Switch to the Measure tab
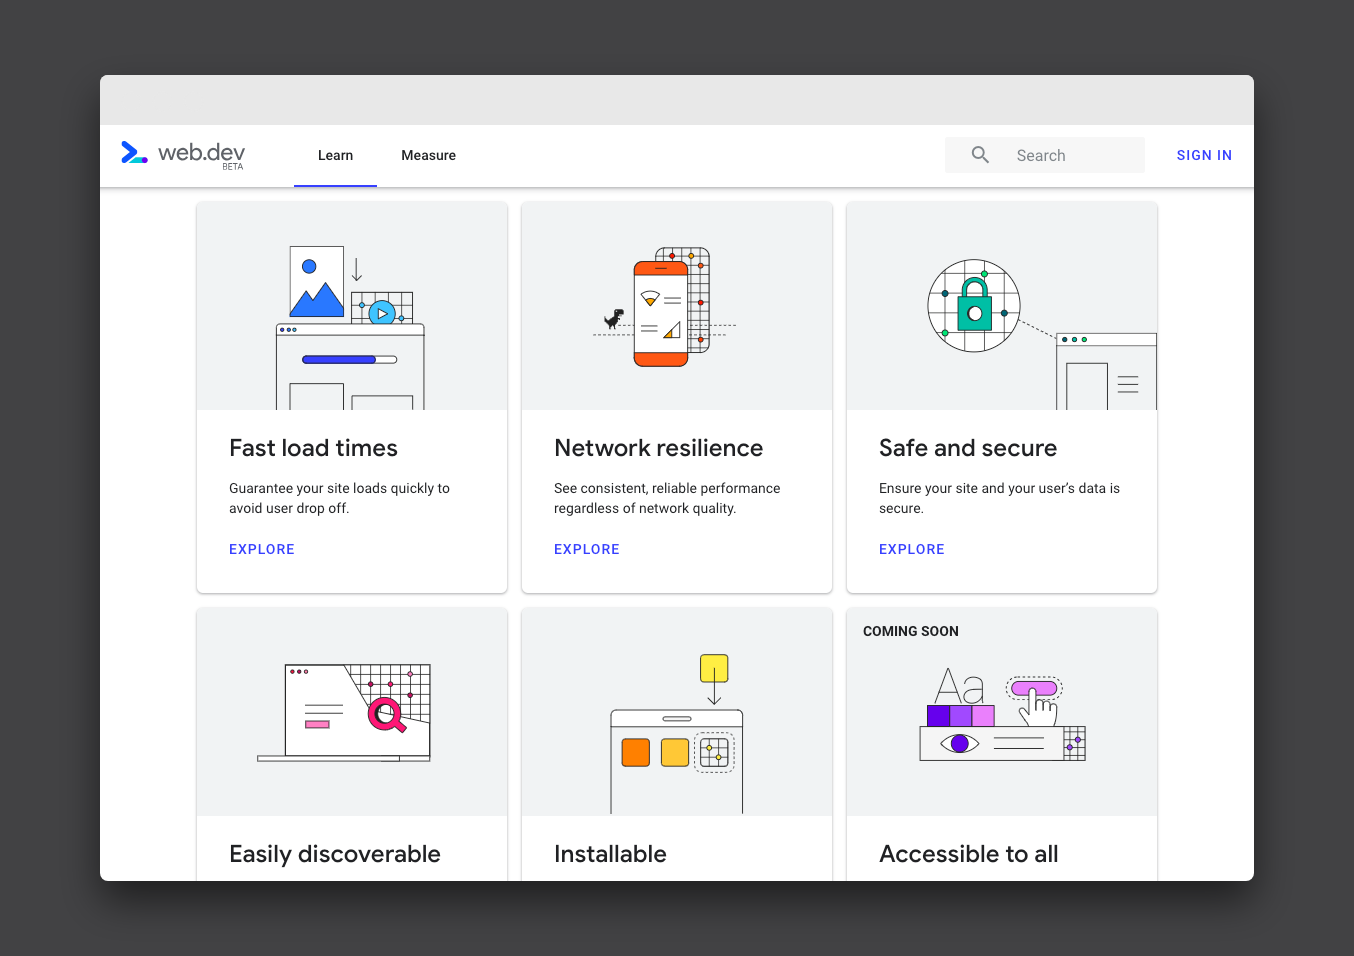The height and width of the screenshot is (956, 1354). tap(428, 155)
